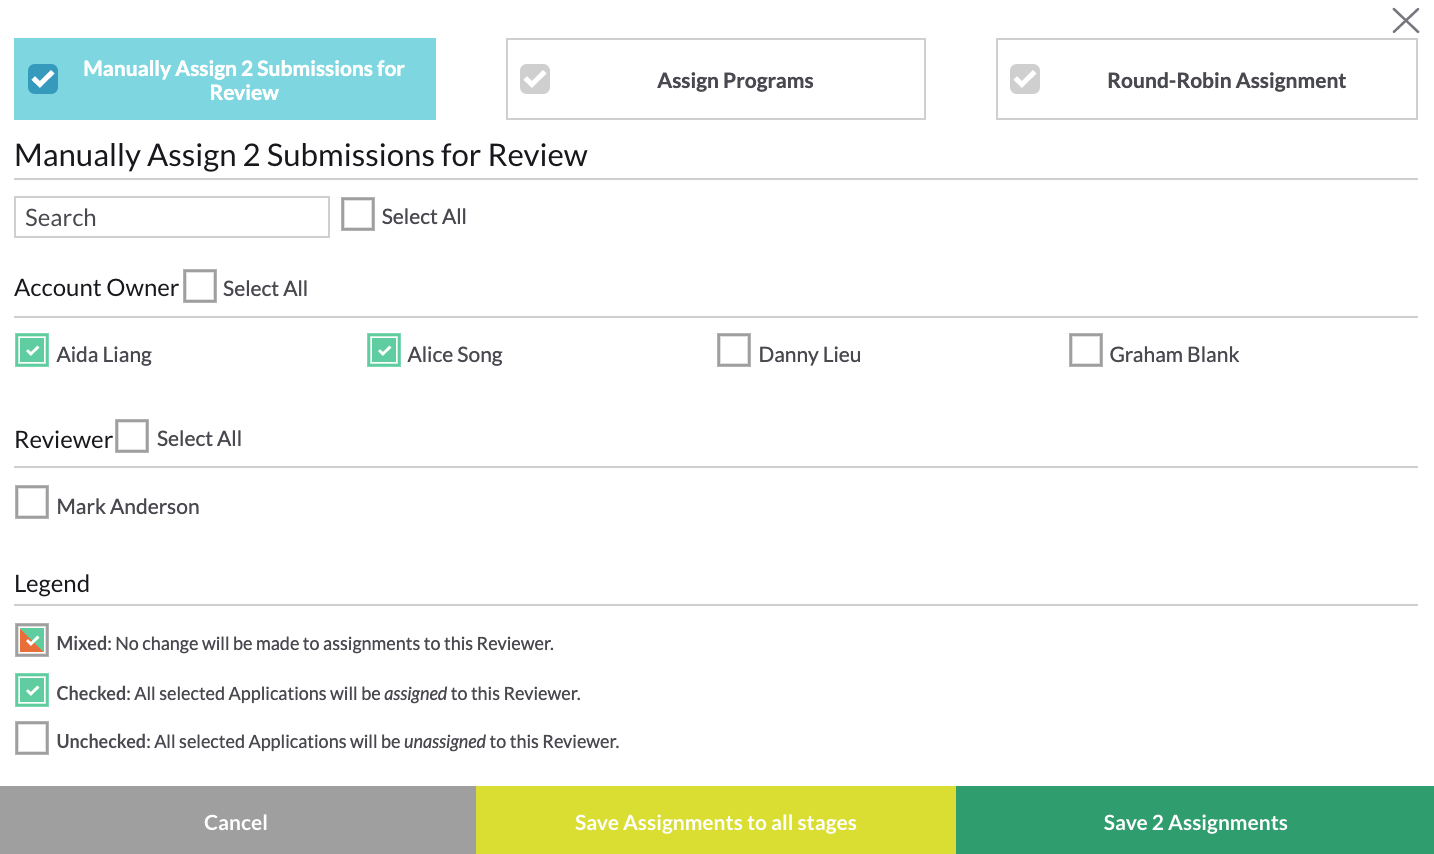Screen dimensions: 1434x854
Task: Cancel the assignment dialog
Action: (236, 821)
